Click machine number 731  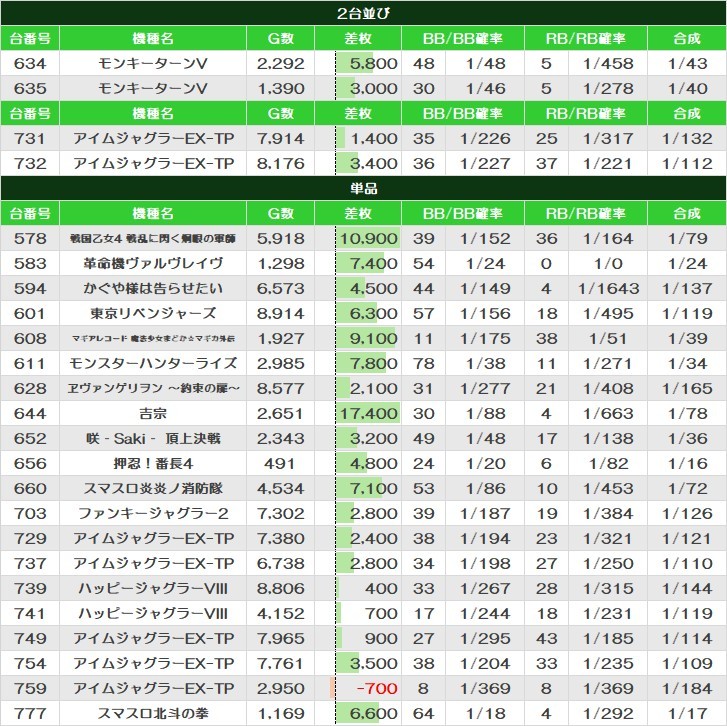[30, 139]
